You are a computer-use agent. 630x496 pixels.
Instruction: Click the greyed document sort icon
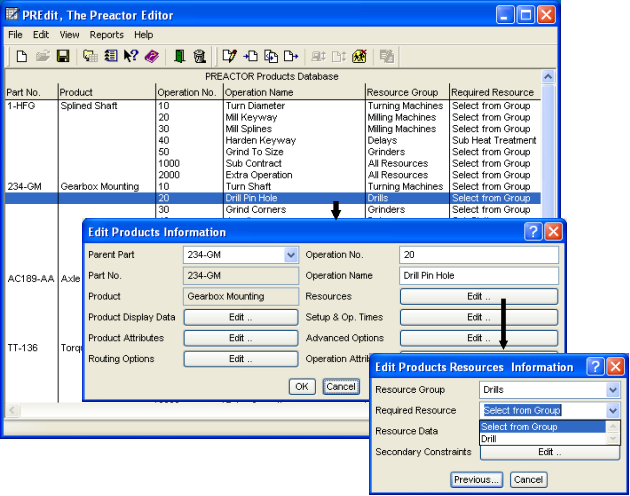pos(339,56)
